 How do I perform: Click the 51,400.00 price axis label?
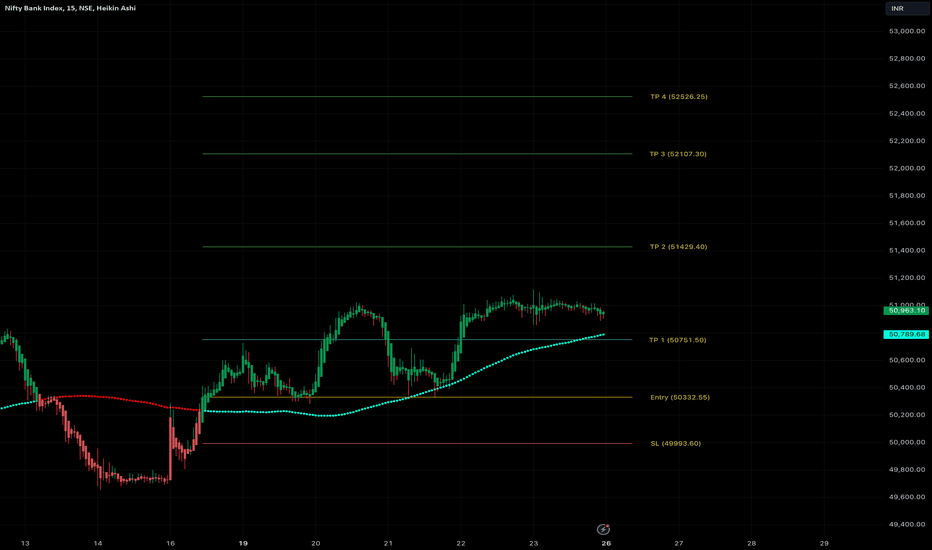click(907, 250)
